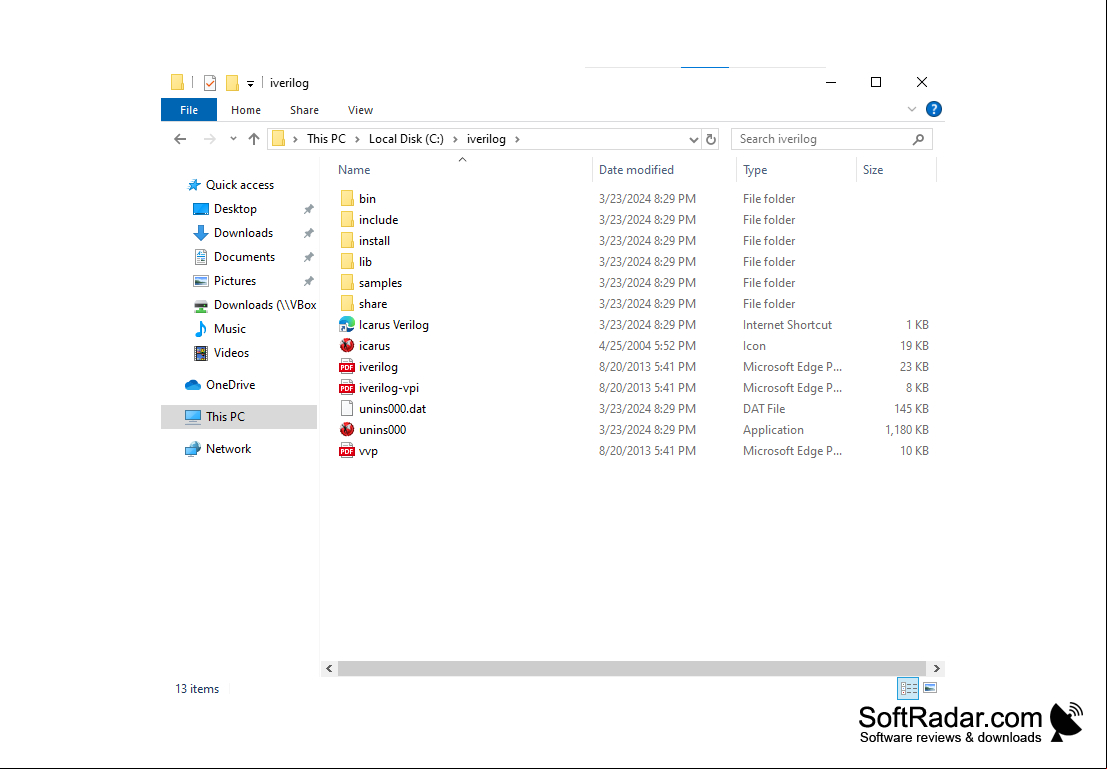Open the address bar history dropdown
This screenshot has height=769, width=1107.
[x=693, y=139]
